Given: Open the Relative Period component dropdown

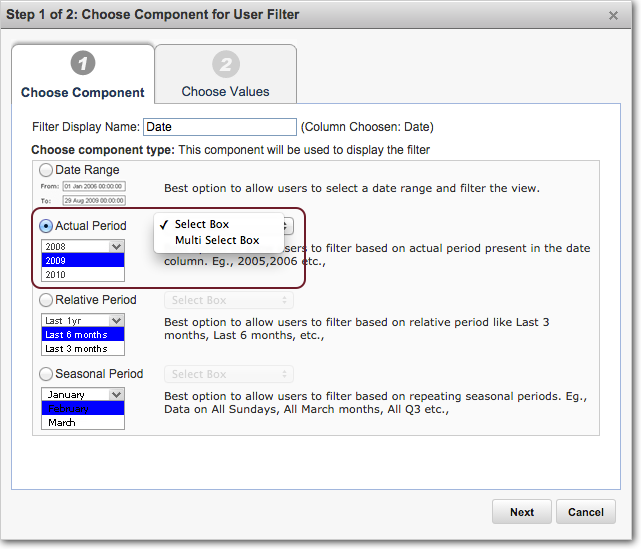Looking at the screenshot, I should (229, 300).
